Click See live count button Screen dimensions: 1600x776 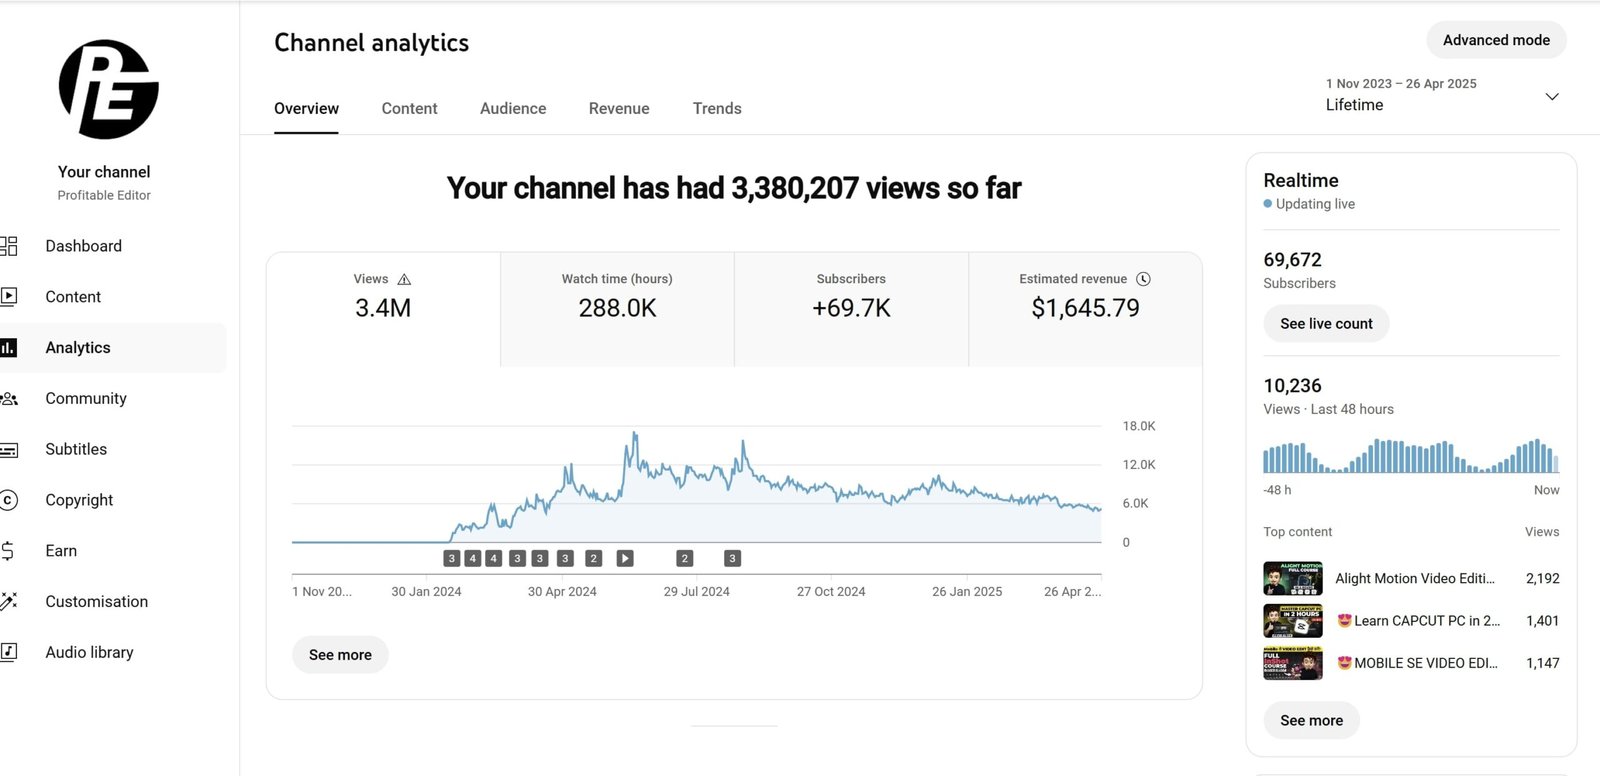click(x=1326, y=324)
